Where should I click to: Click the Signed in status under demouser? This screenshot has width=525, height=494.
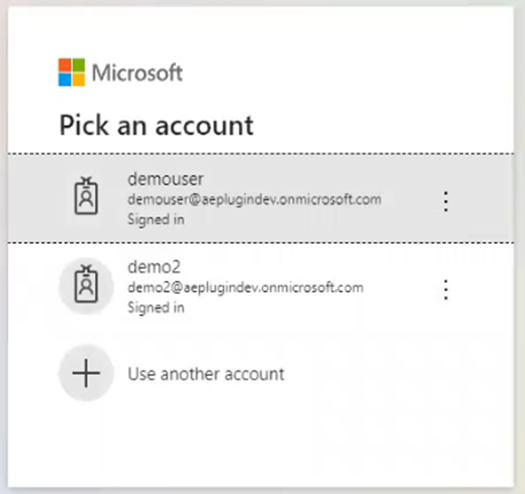point(156,220)
